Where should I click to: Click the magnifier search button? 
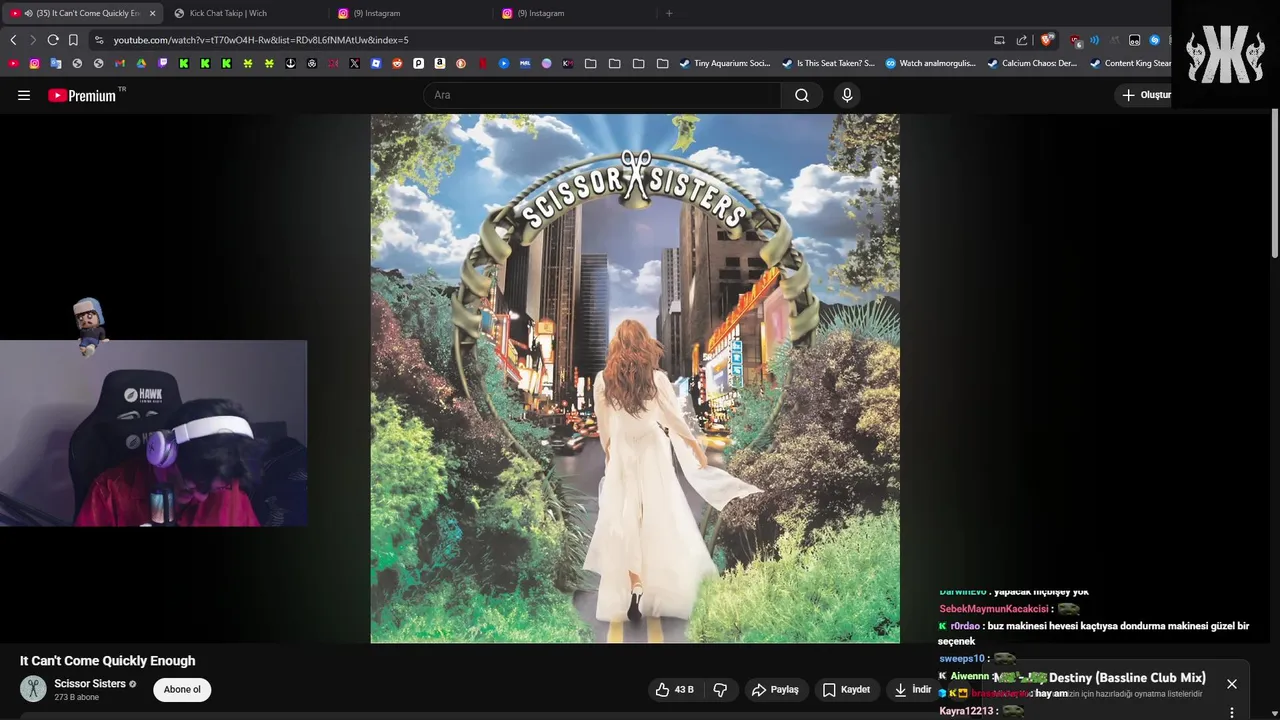(802, 95)
